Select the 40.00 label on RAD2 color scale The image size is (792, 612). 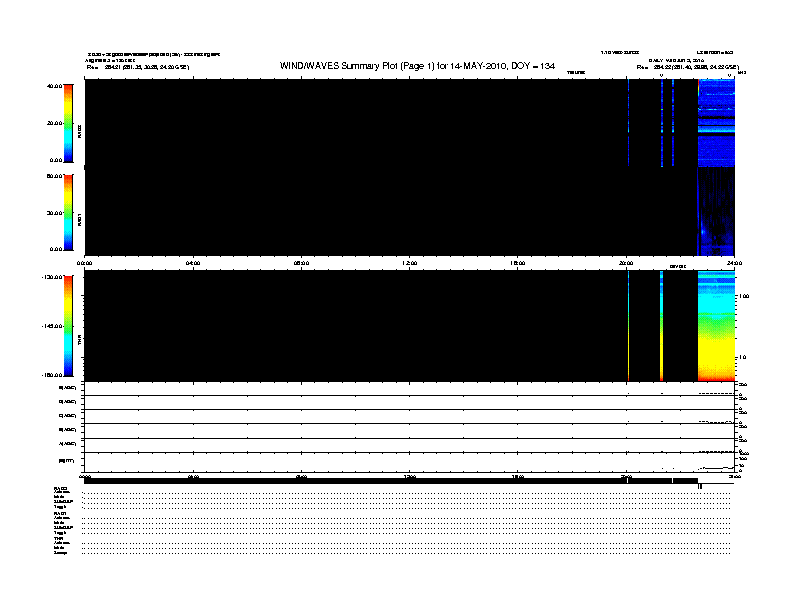[x=54, y=86]
